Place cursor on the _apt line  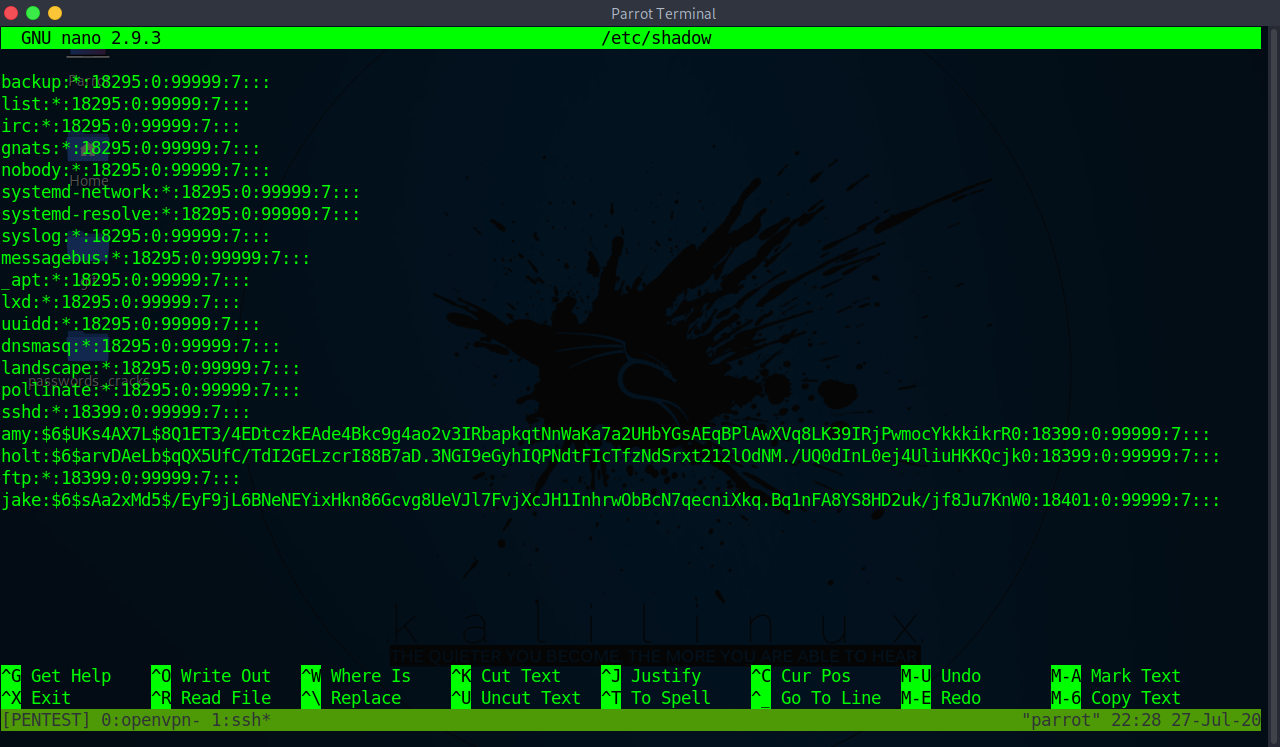coord(126,280)
